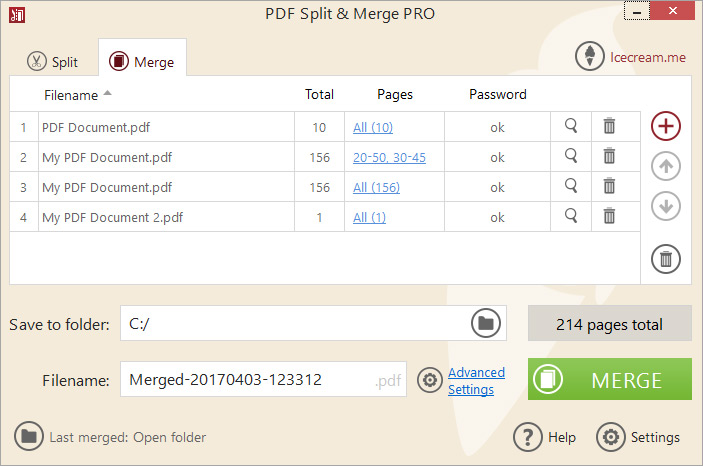Viewport: 703px width, 466px height.
Task: Preview PDF Document.pdf with magnifier icon
Action: pos(571,126)
